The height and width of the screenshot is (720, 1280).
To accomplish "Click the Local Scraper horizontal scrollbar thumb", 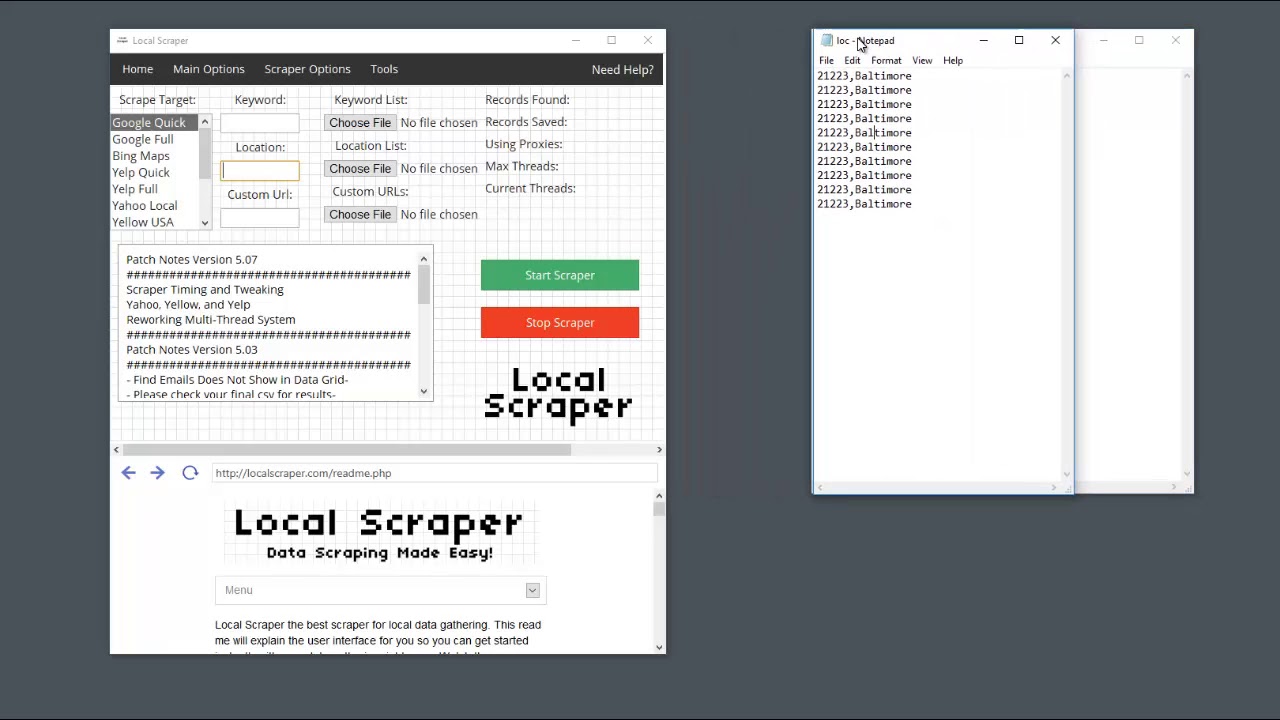I will coord(347,450).
